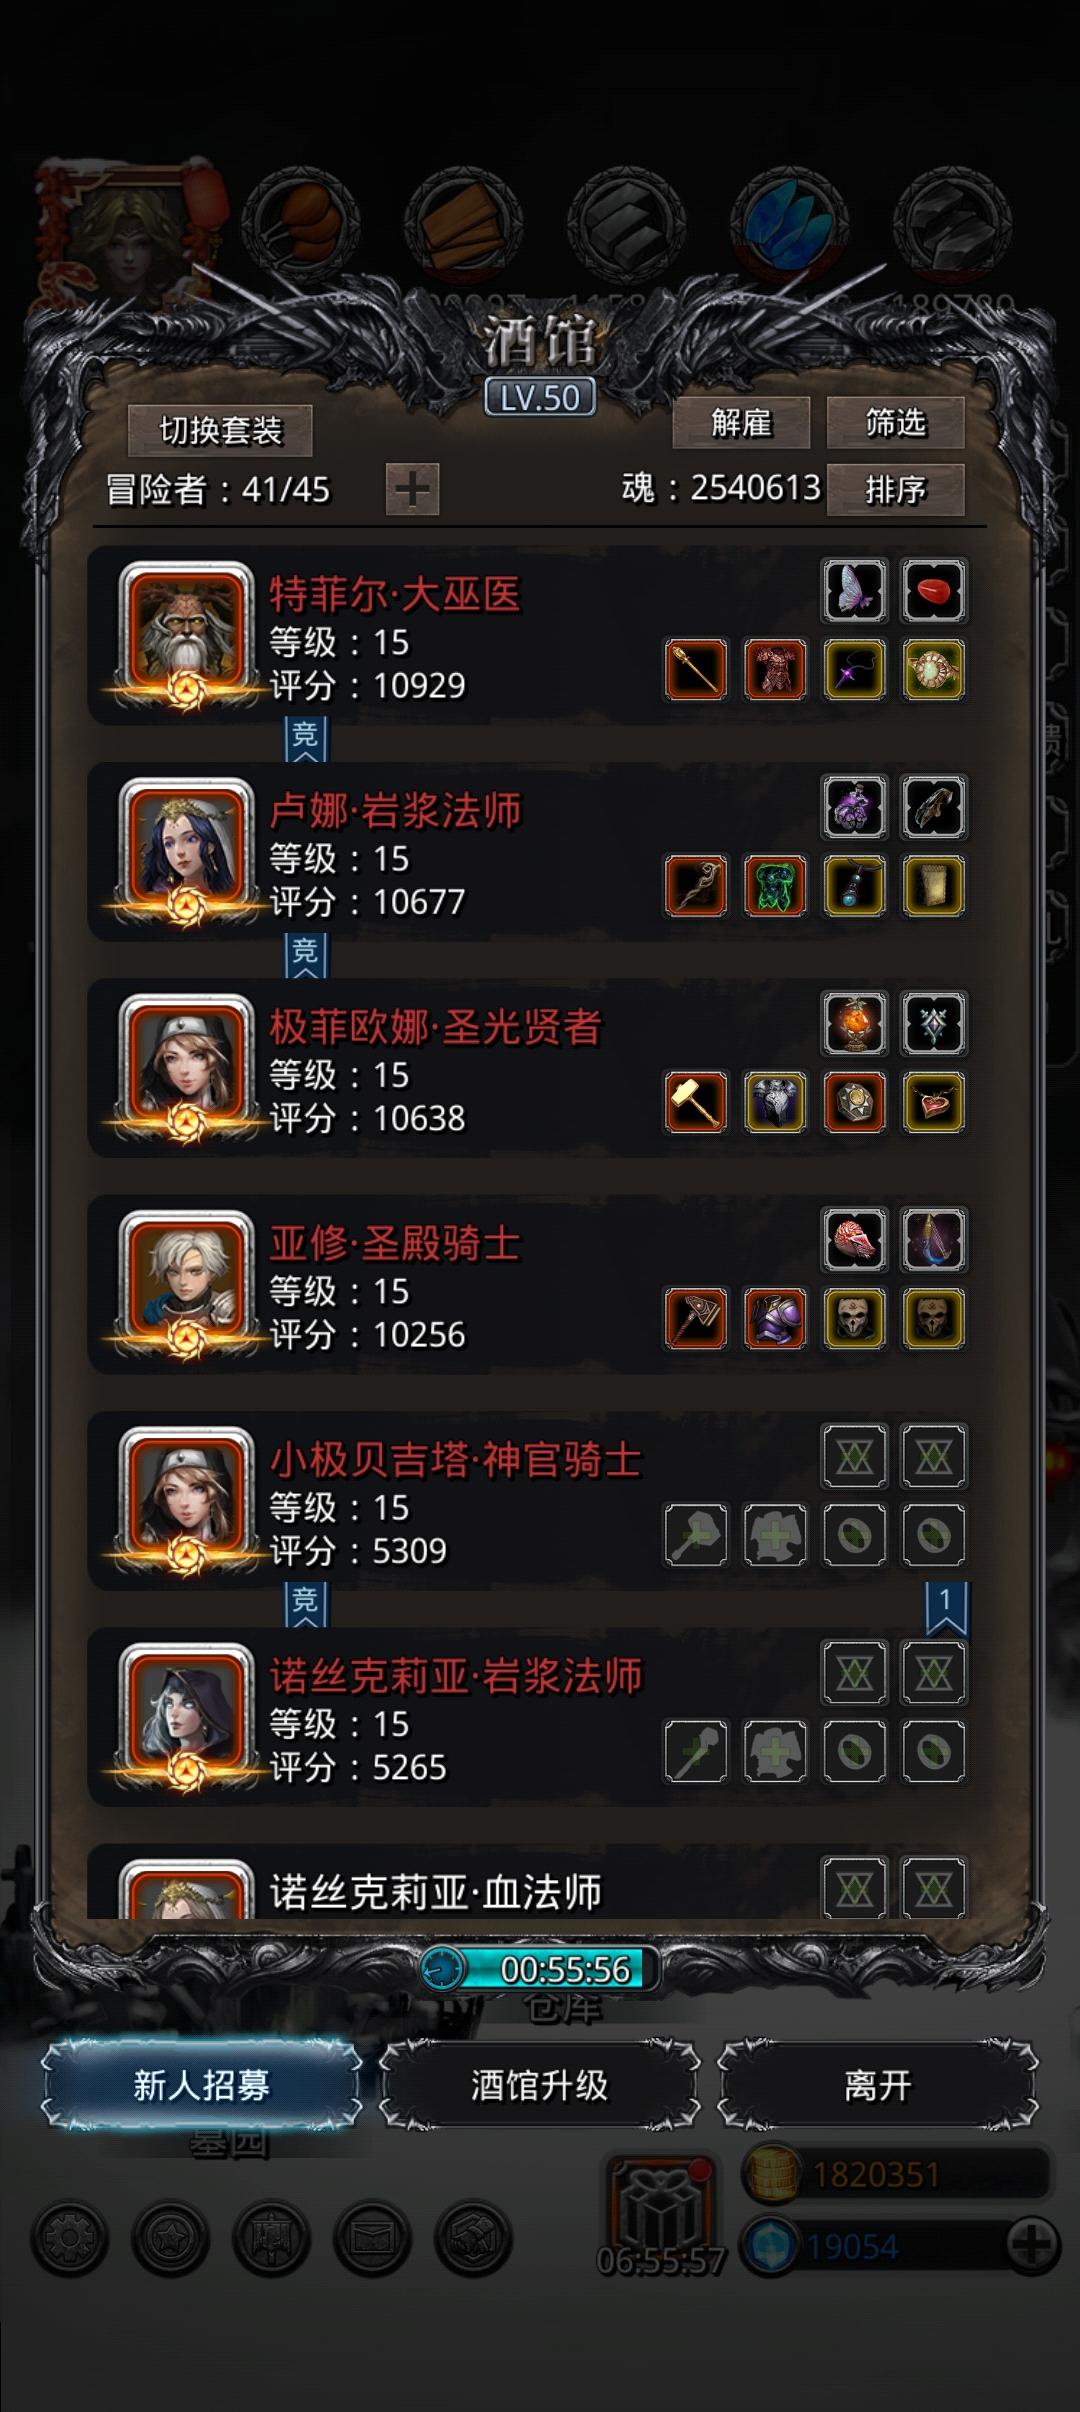
Task: Open the 筛选 filter options
Action: [895, 423]
